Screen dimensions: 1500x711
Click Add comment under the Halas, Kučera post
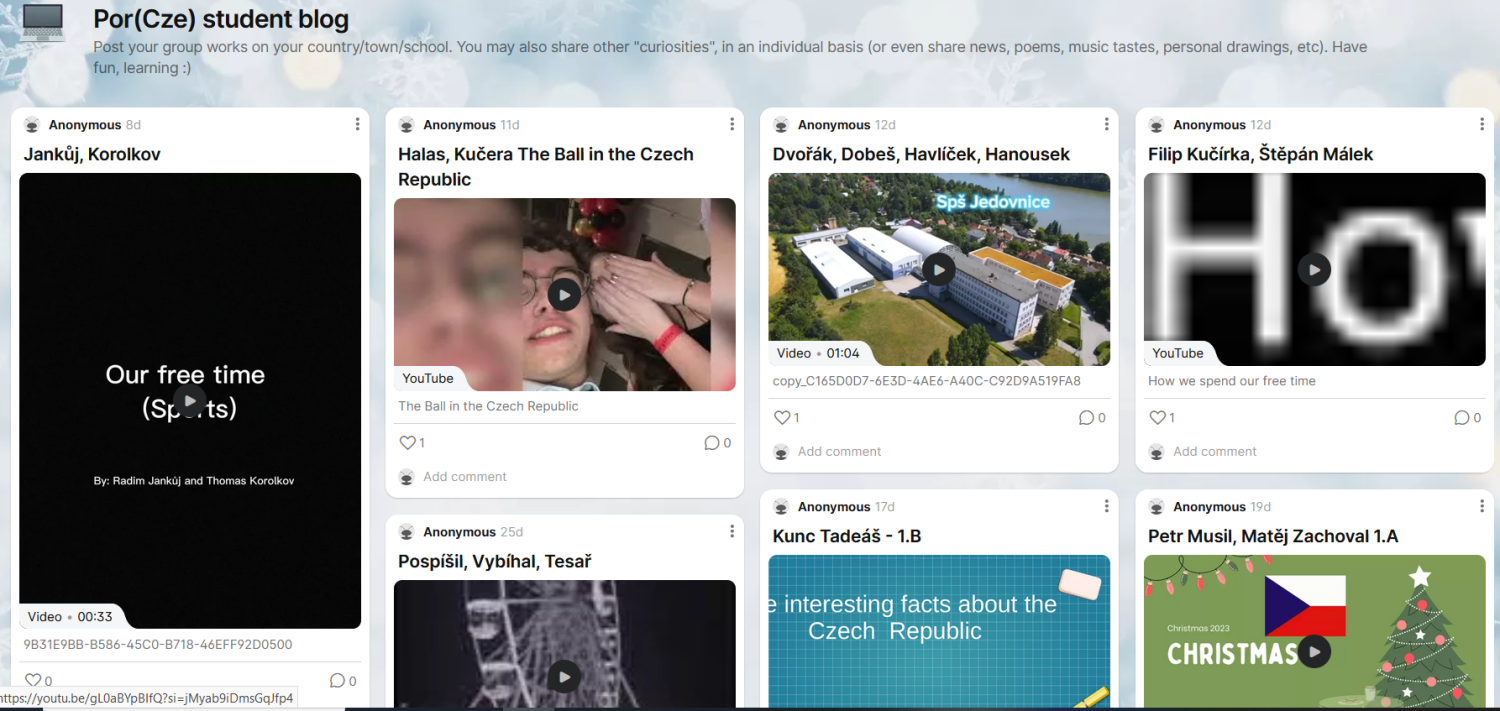click(x=465, y=477)
